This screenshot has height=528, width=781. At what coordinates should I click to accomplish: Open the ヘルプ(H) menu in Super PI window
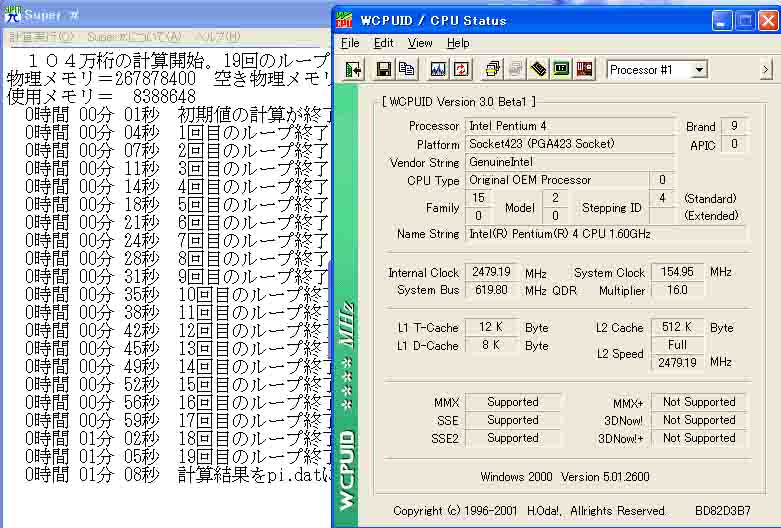pos(218,37)
